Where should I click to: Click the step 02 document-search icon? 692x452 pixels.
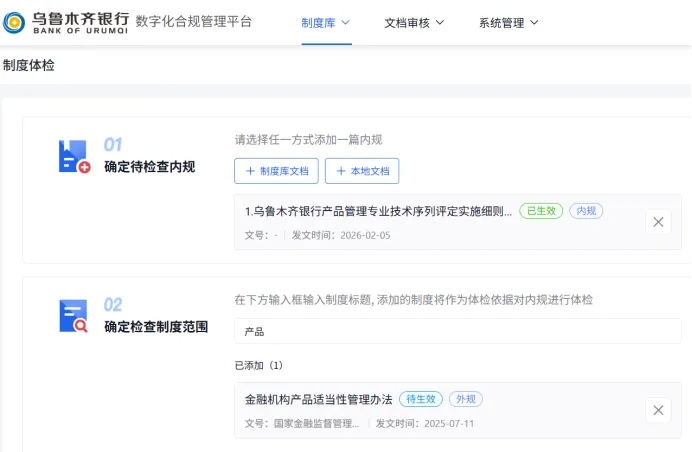[x=74, y=316]
